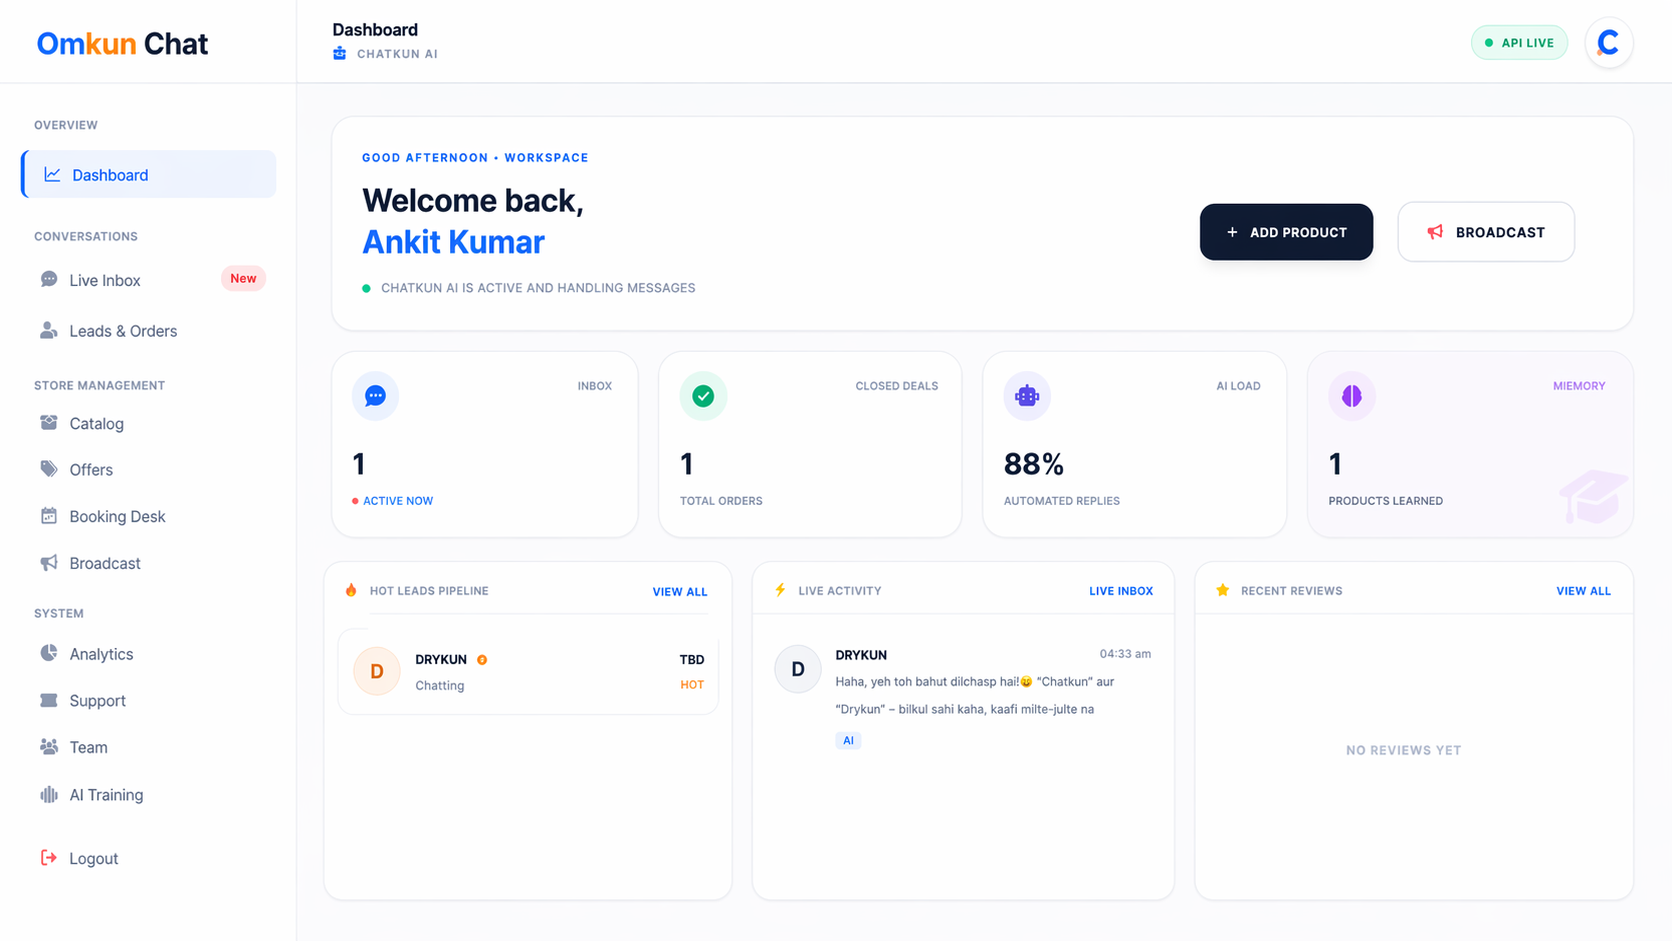
Task: Open the profile avatar menu
Action: [x=1609, y=42]
